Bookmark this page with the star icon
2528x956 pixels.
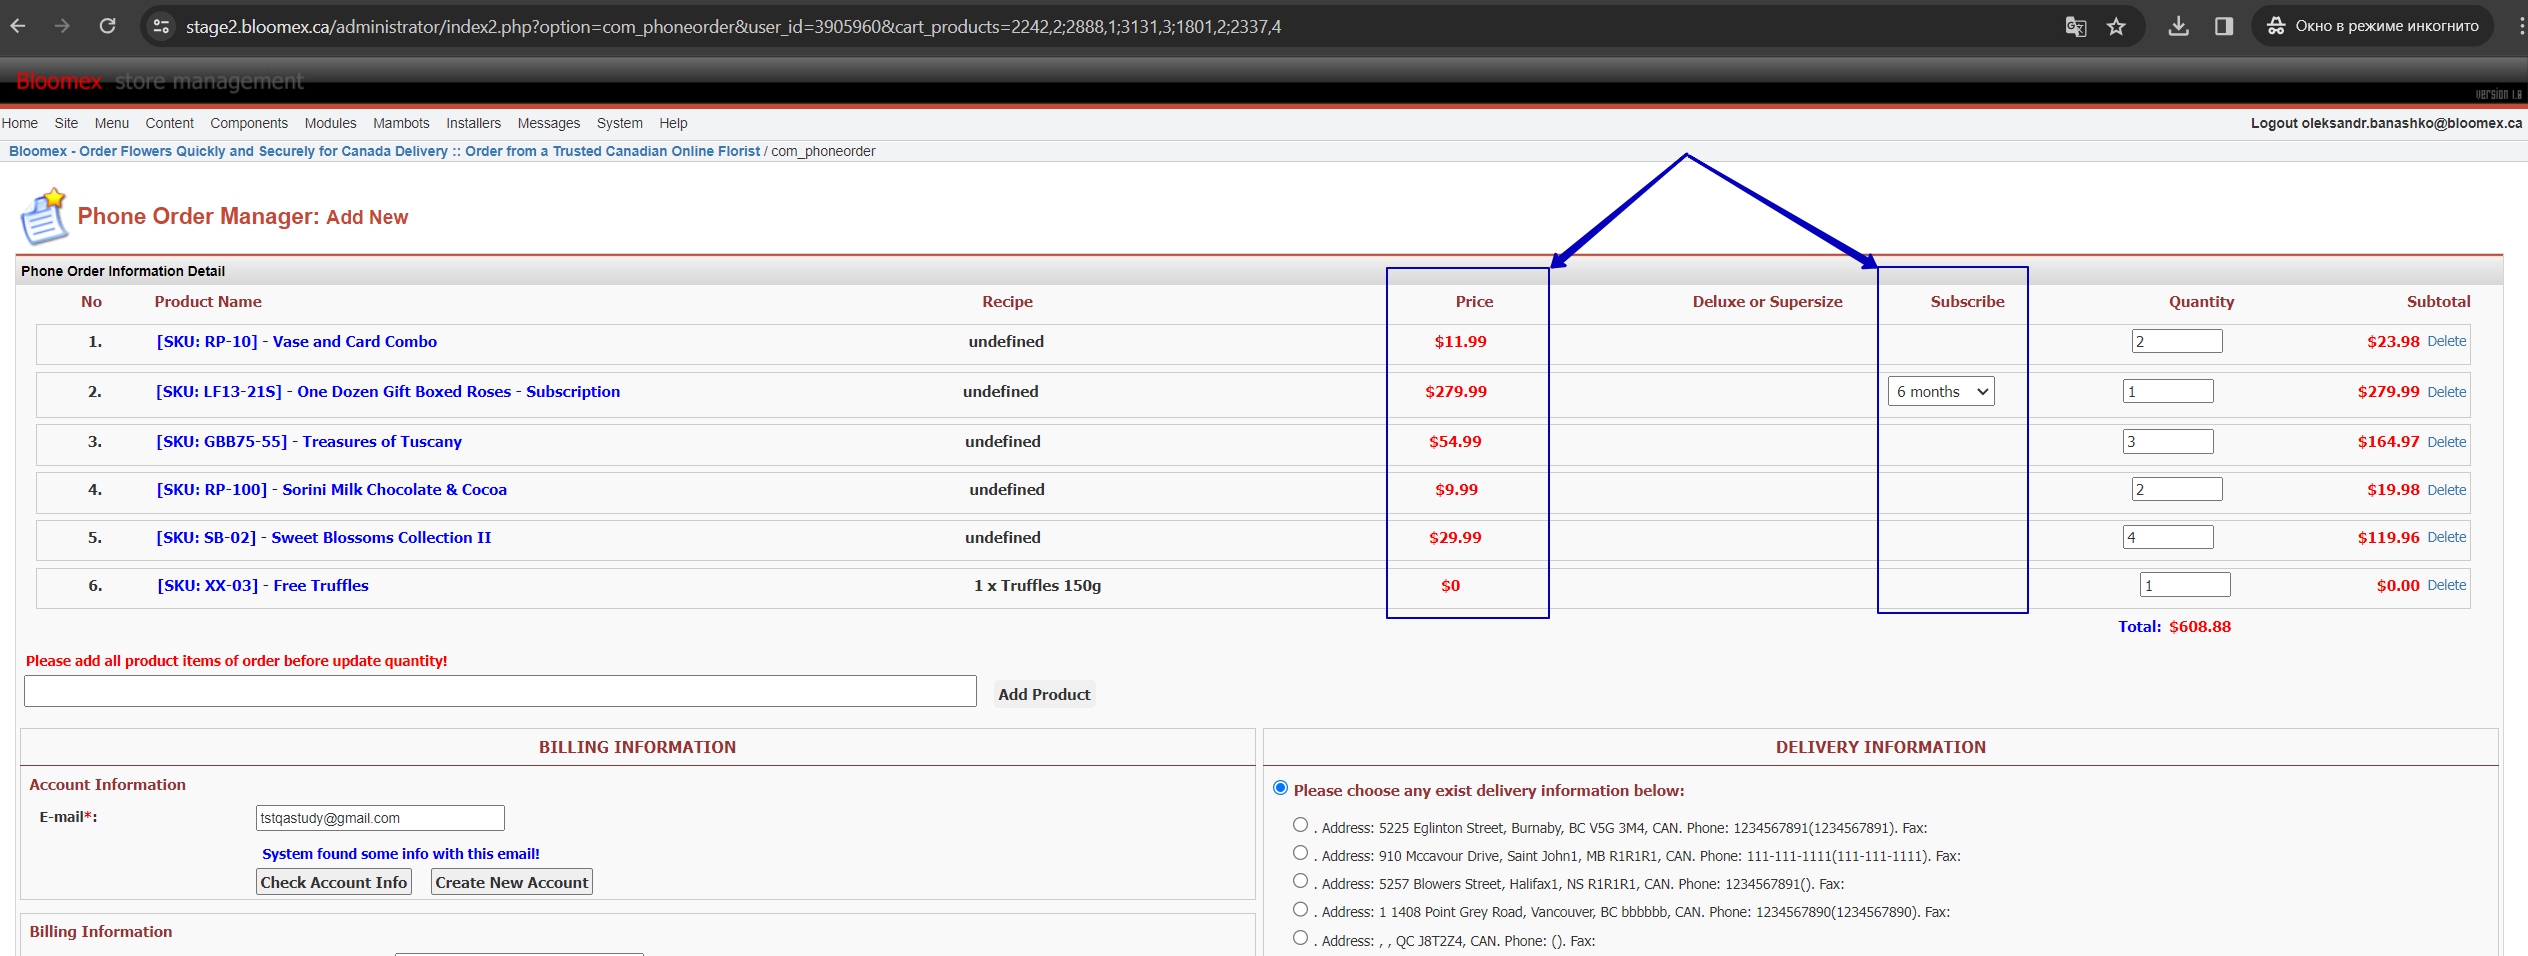point(2116,26)
